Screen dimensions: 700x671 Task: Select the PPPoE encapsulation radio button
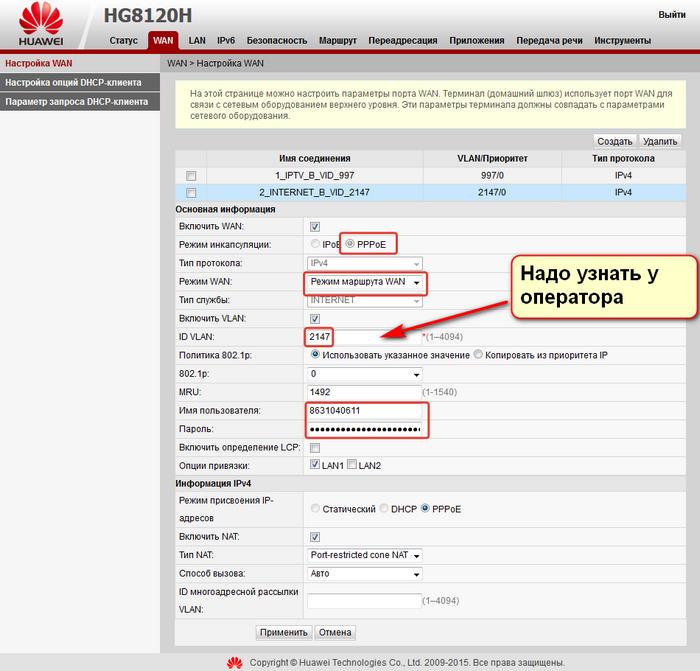350,244
